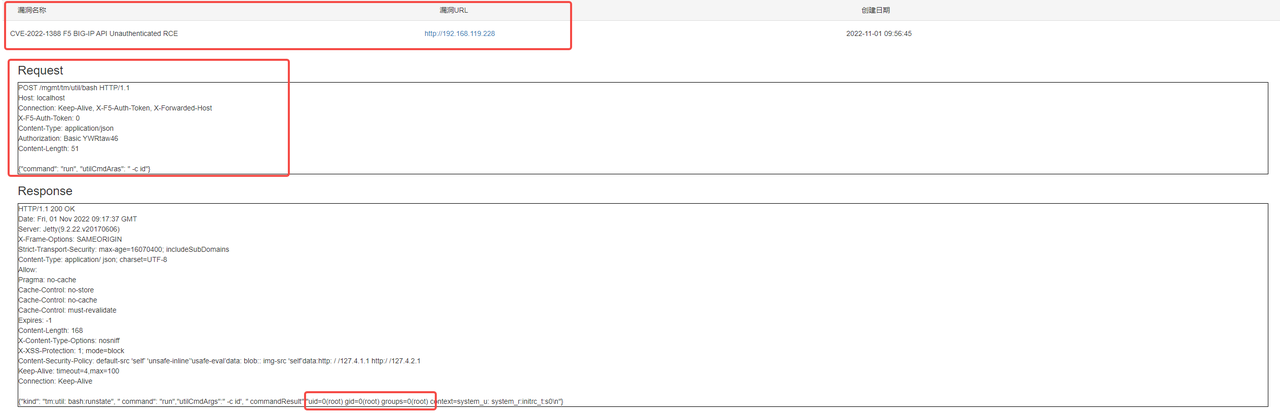Click the 创建日期 column header
Screen dimensions: 1280x415
point(875,10)
